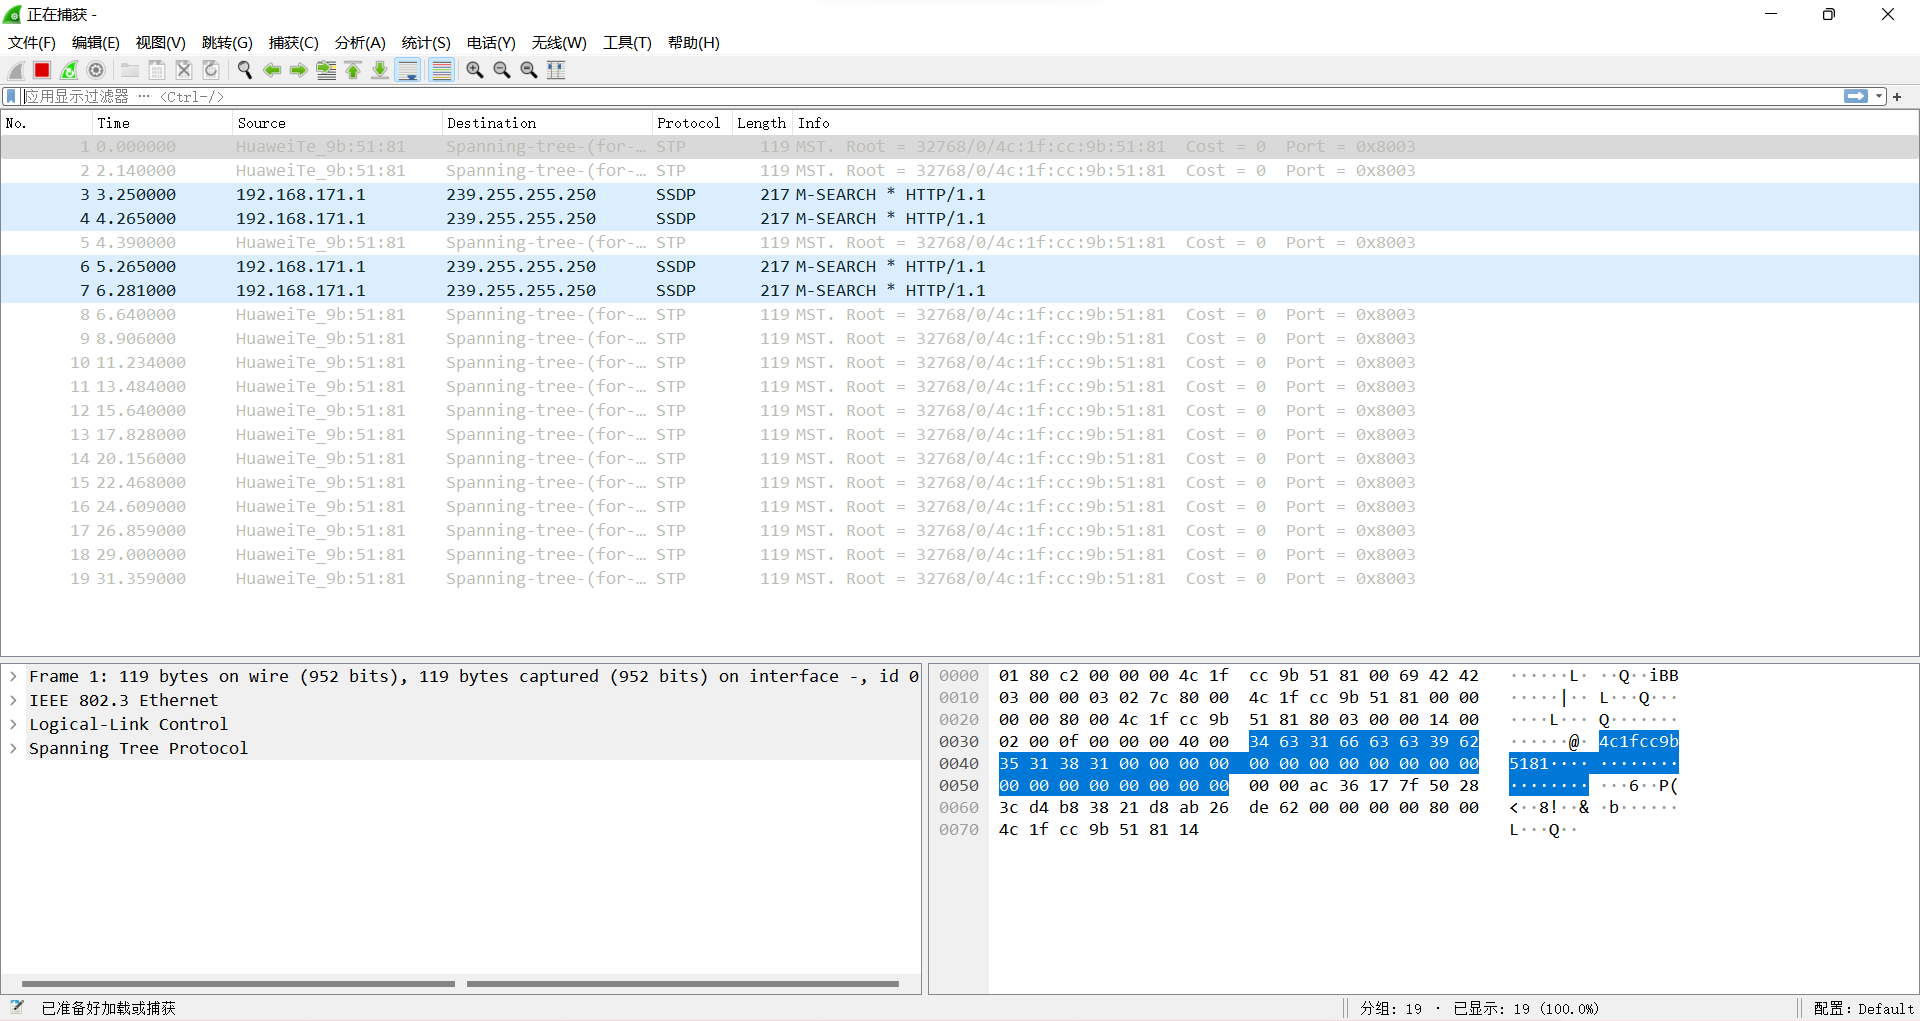Click the 配置: Default profile in status bar
The height and width of the screenshot is (1021, 1920).
point(1863,1009)
